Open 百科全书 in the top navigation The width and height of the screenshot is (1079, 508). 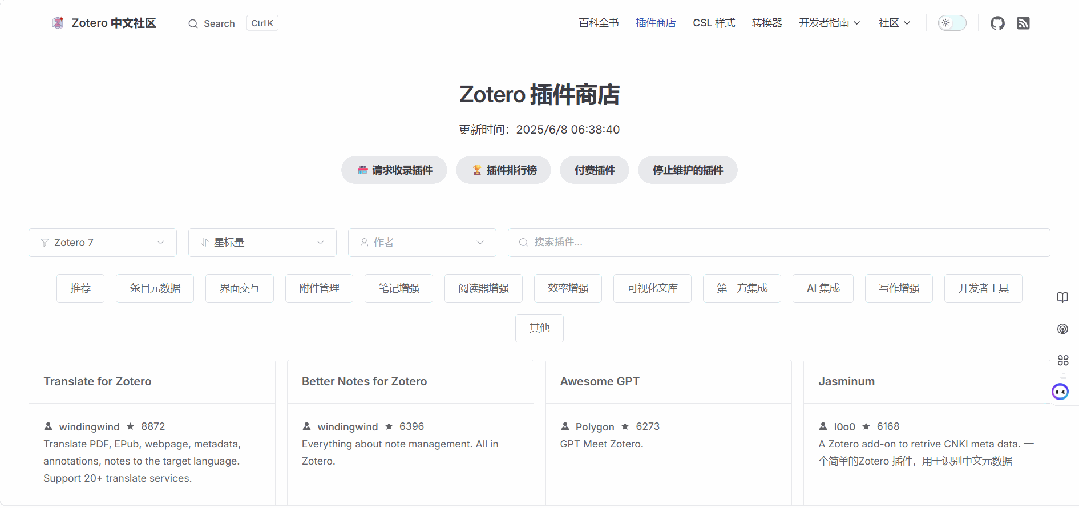pyautogui.click(x=599, y=23)
